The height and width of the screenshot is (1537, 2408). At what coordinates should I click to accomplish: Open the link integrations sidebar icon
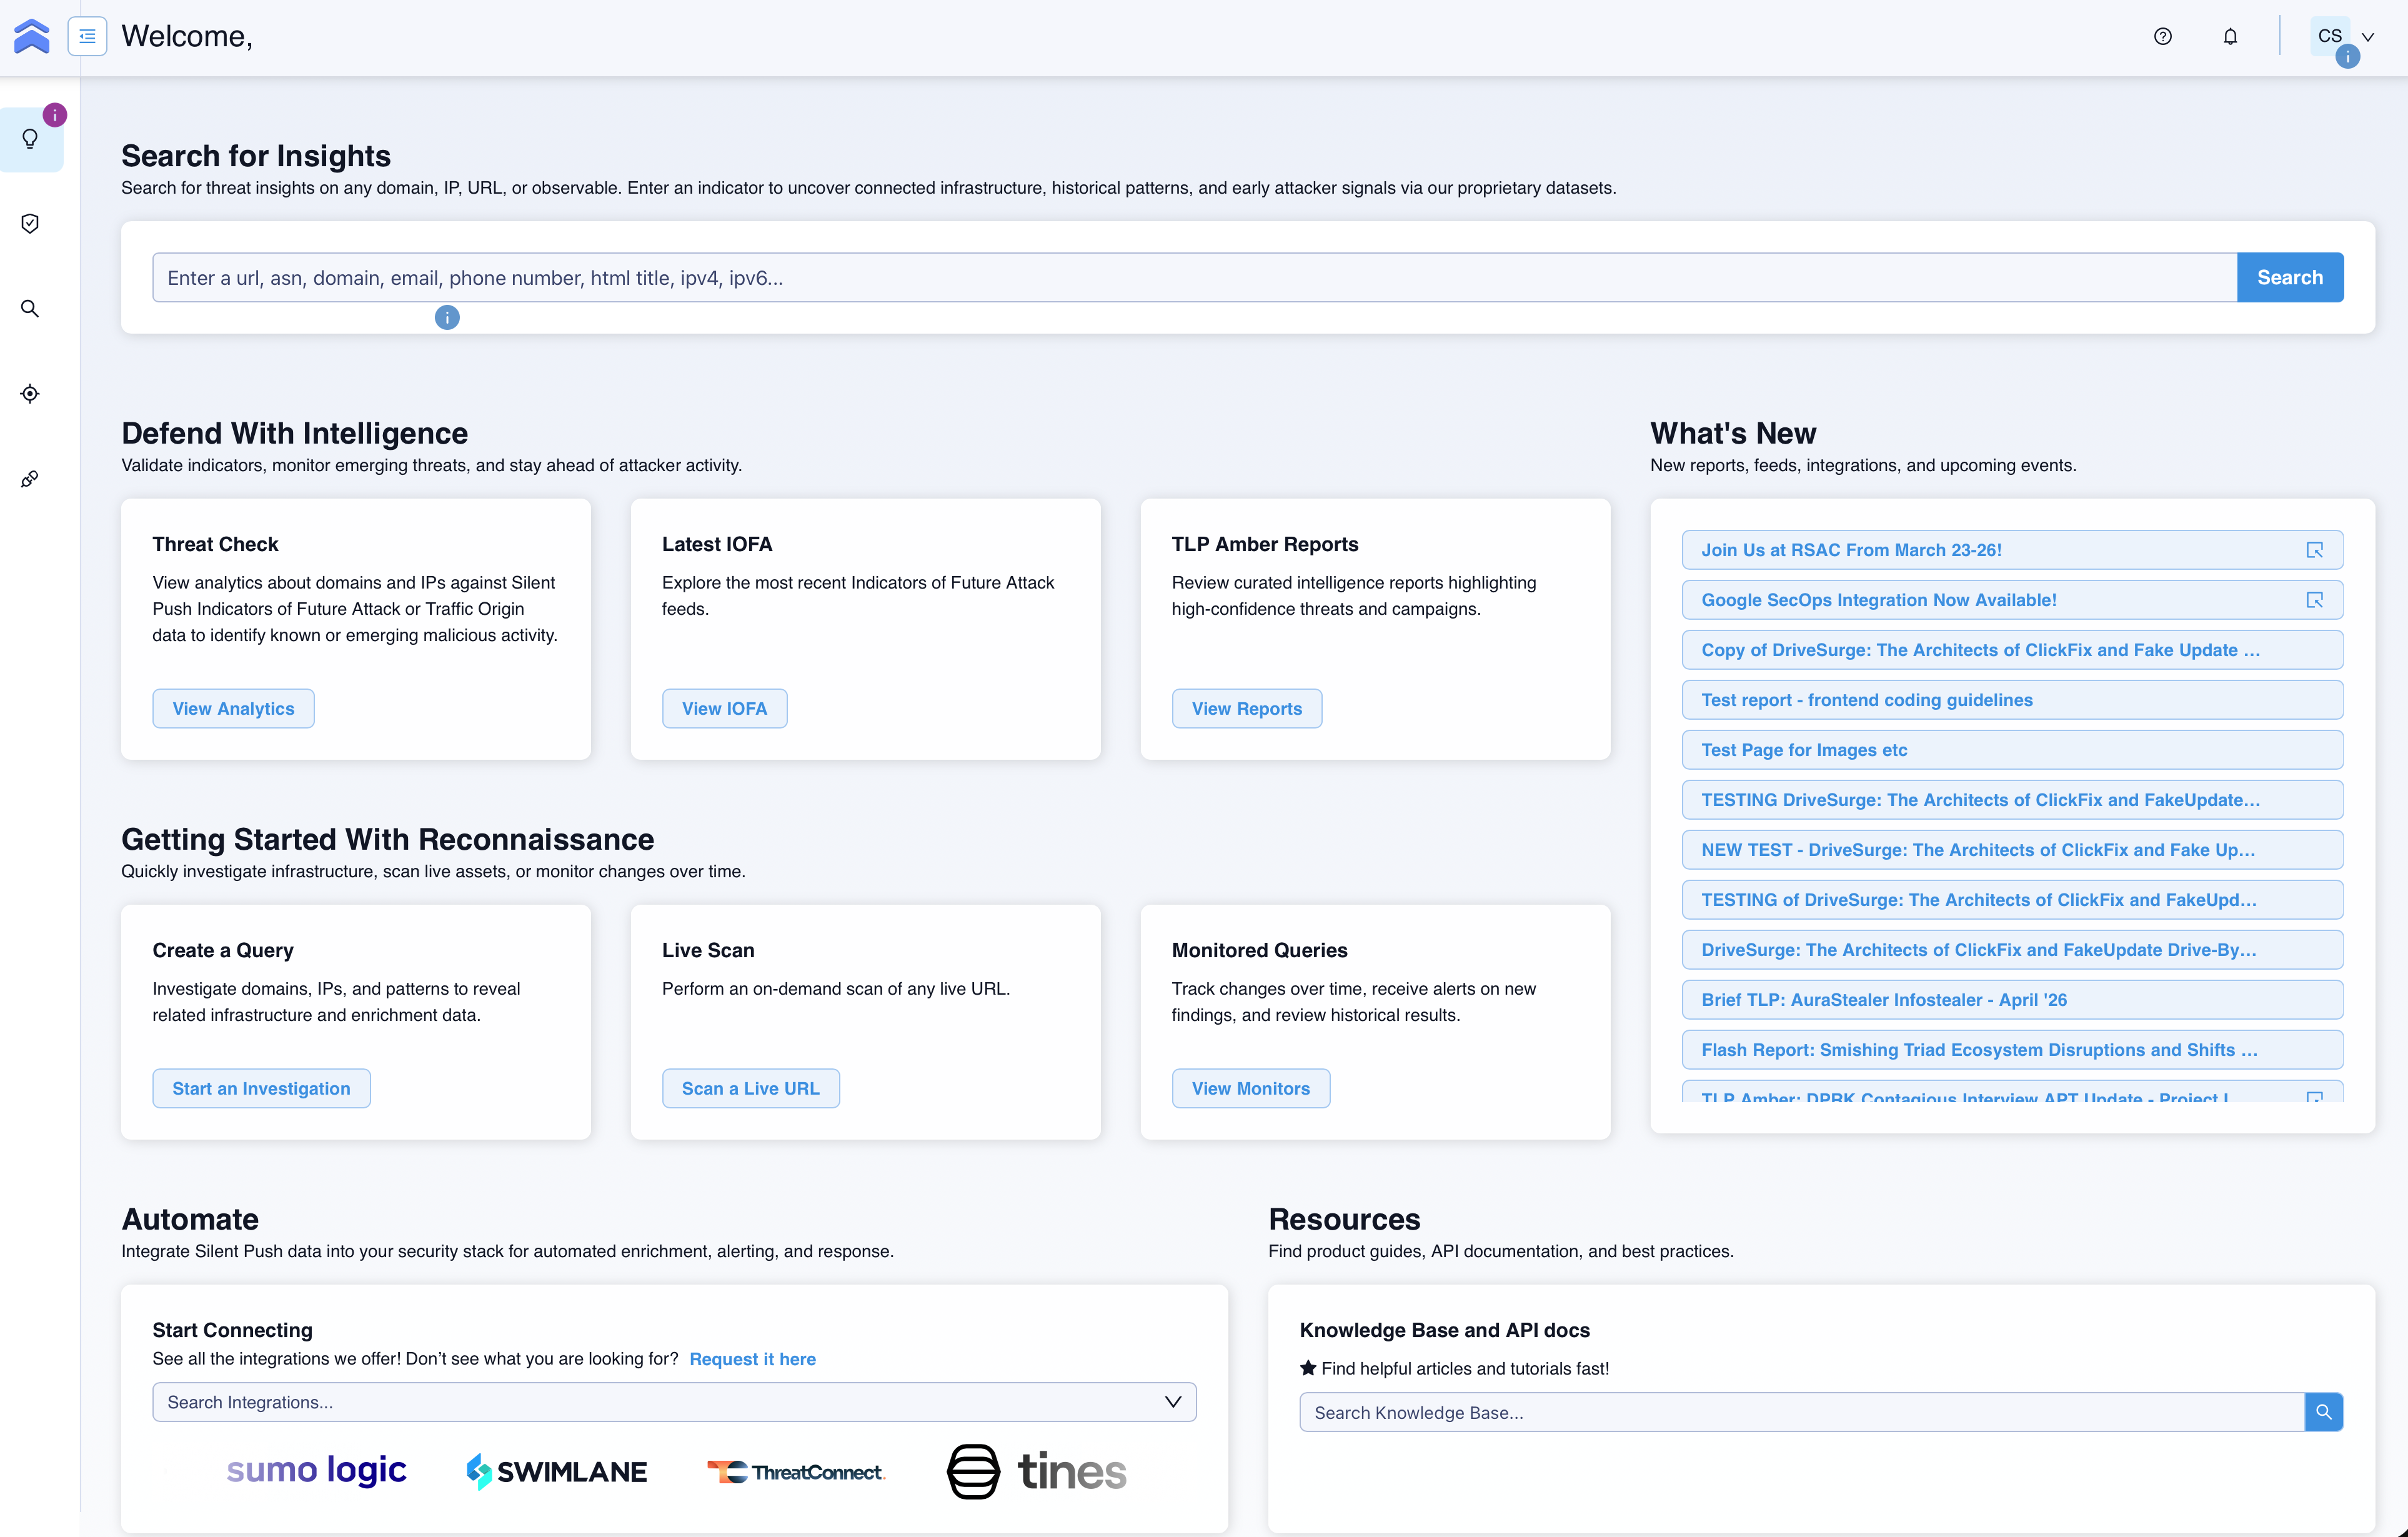(x=30, y=479)
